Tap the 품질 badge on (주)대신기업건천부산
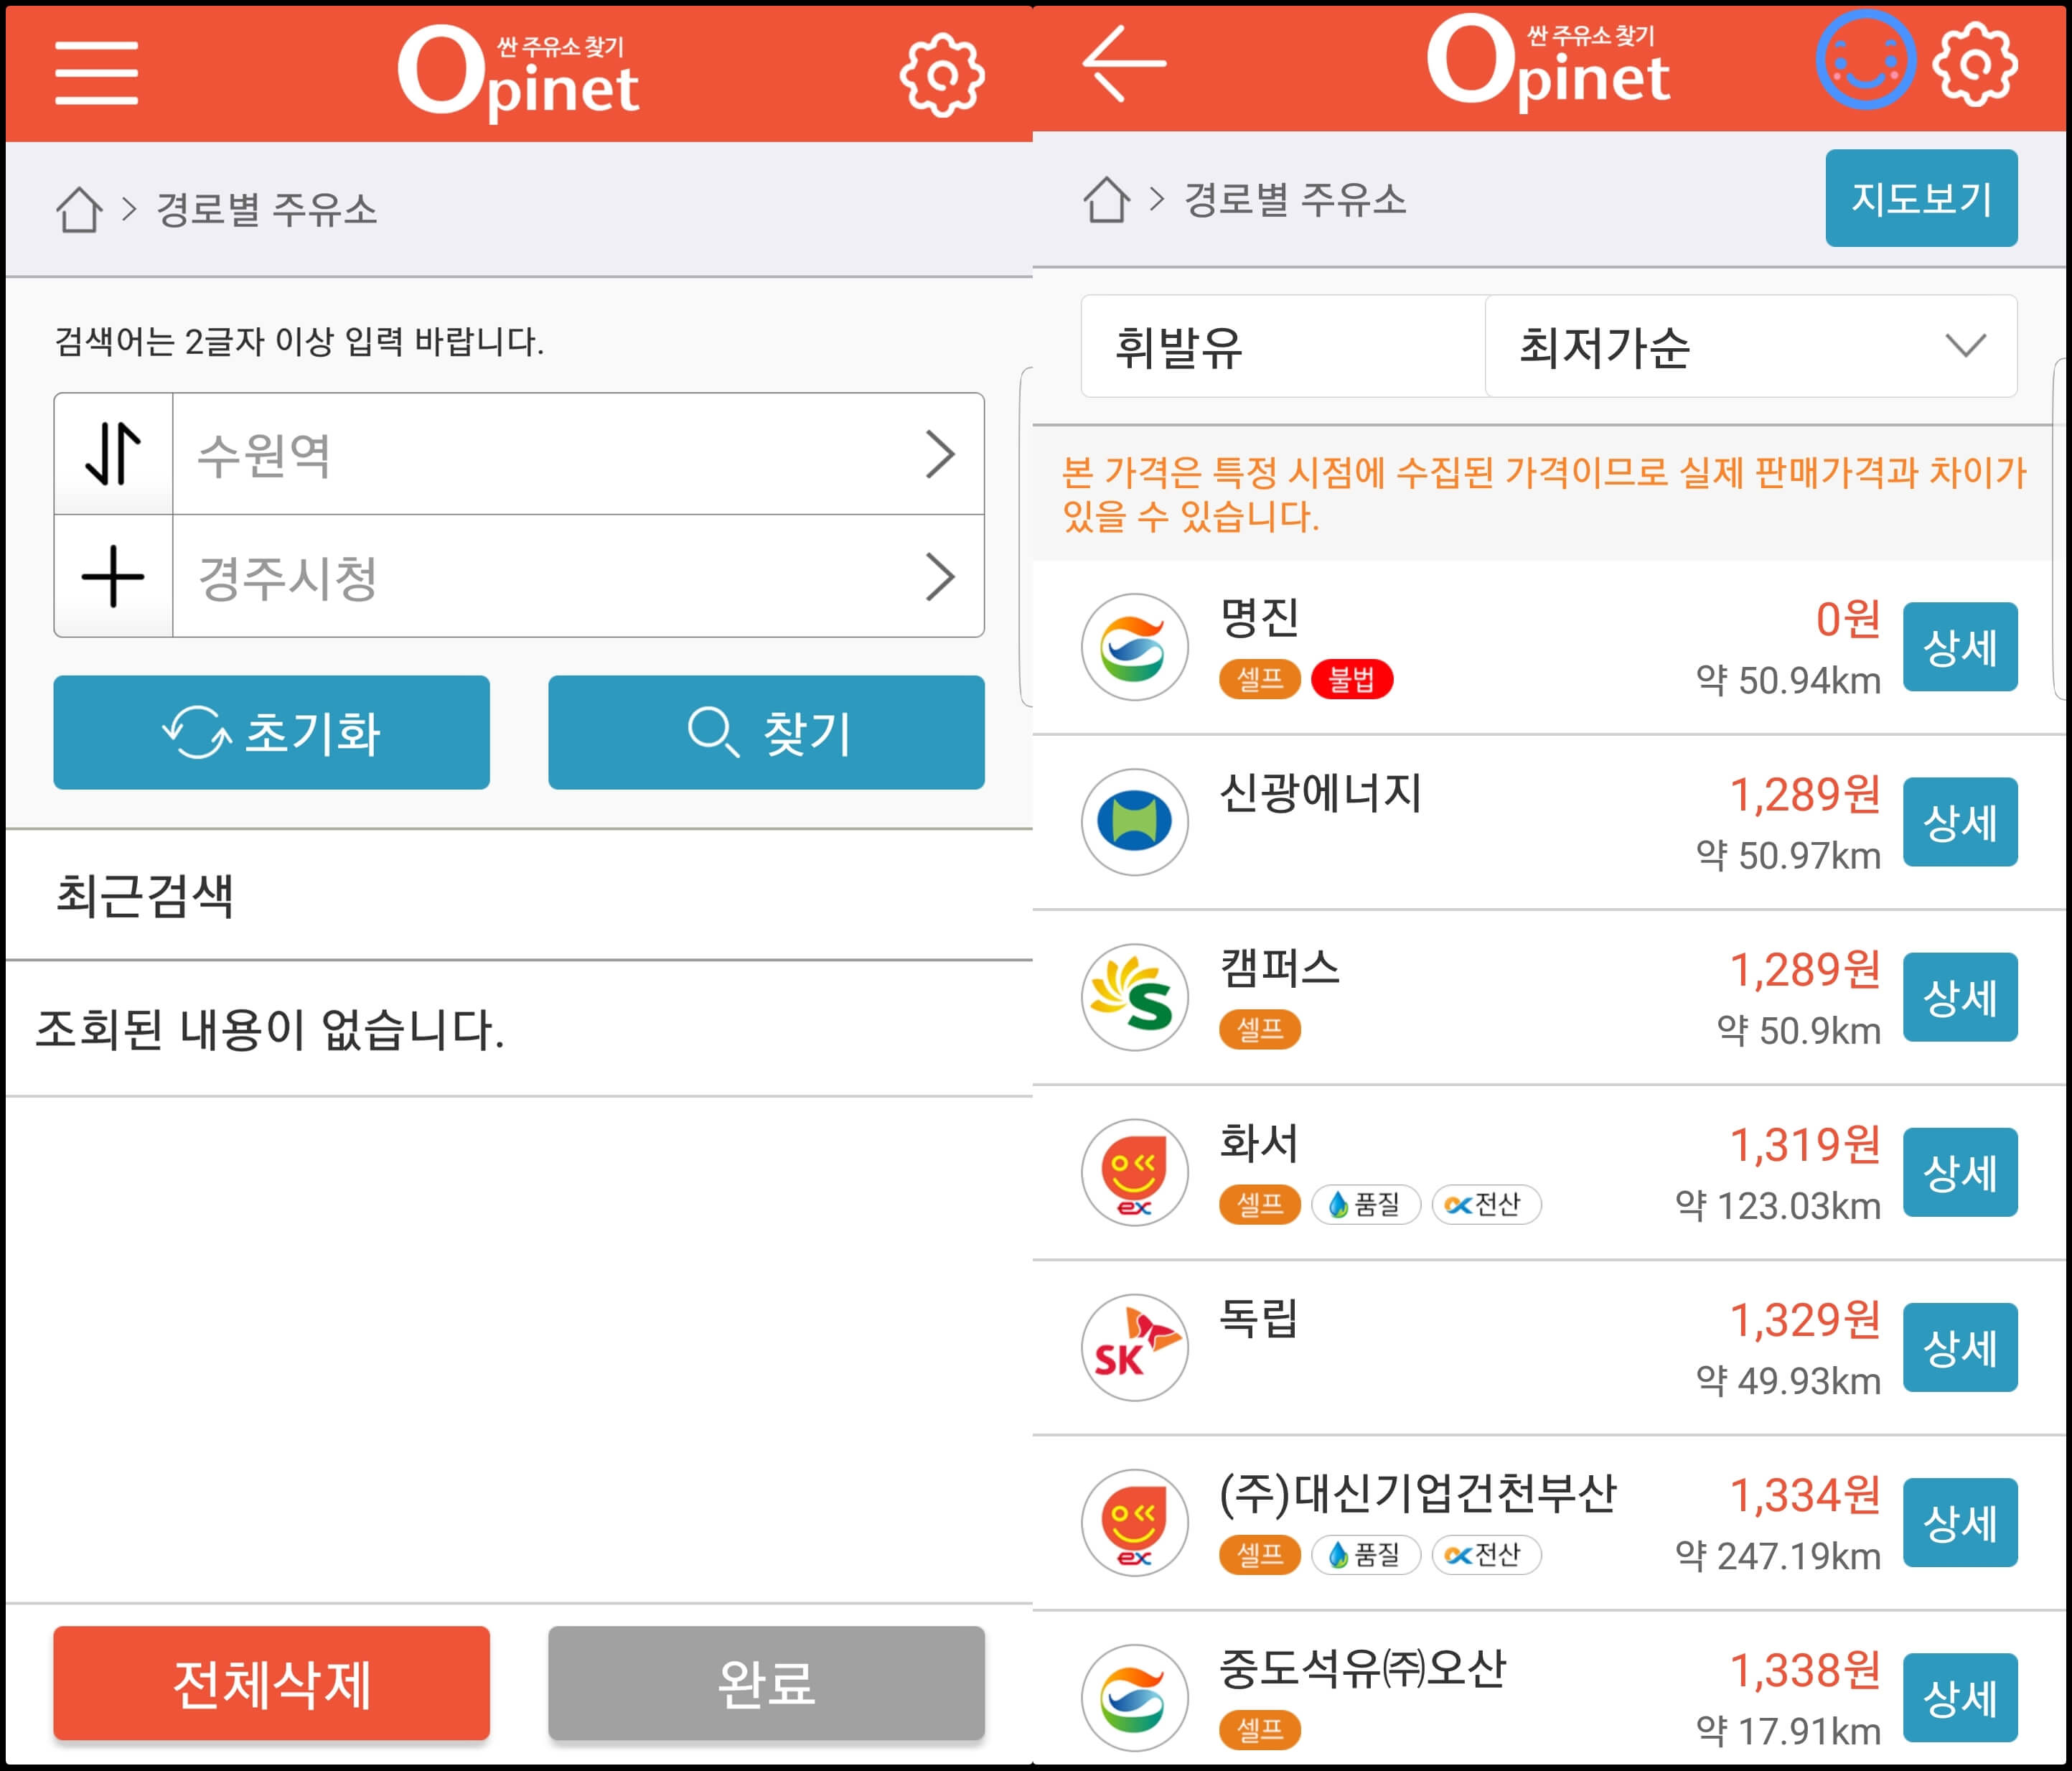 1365,1554
